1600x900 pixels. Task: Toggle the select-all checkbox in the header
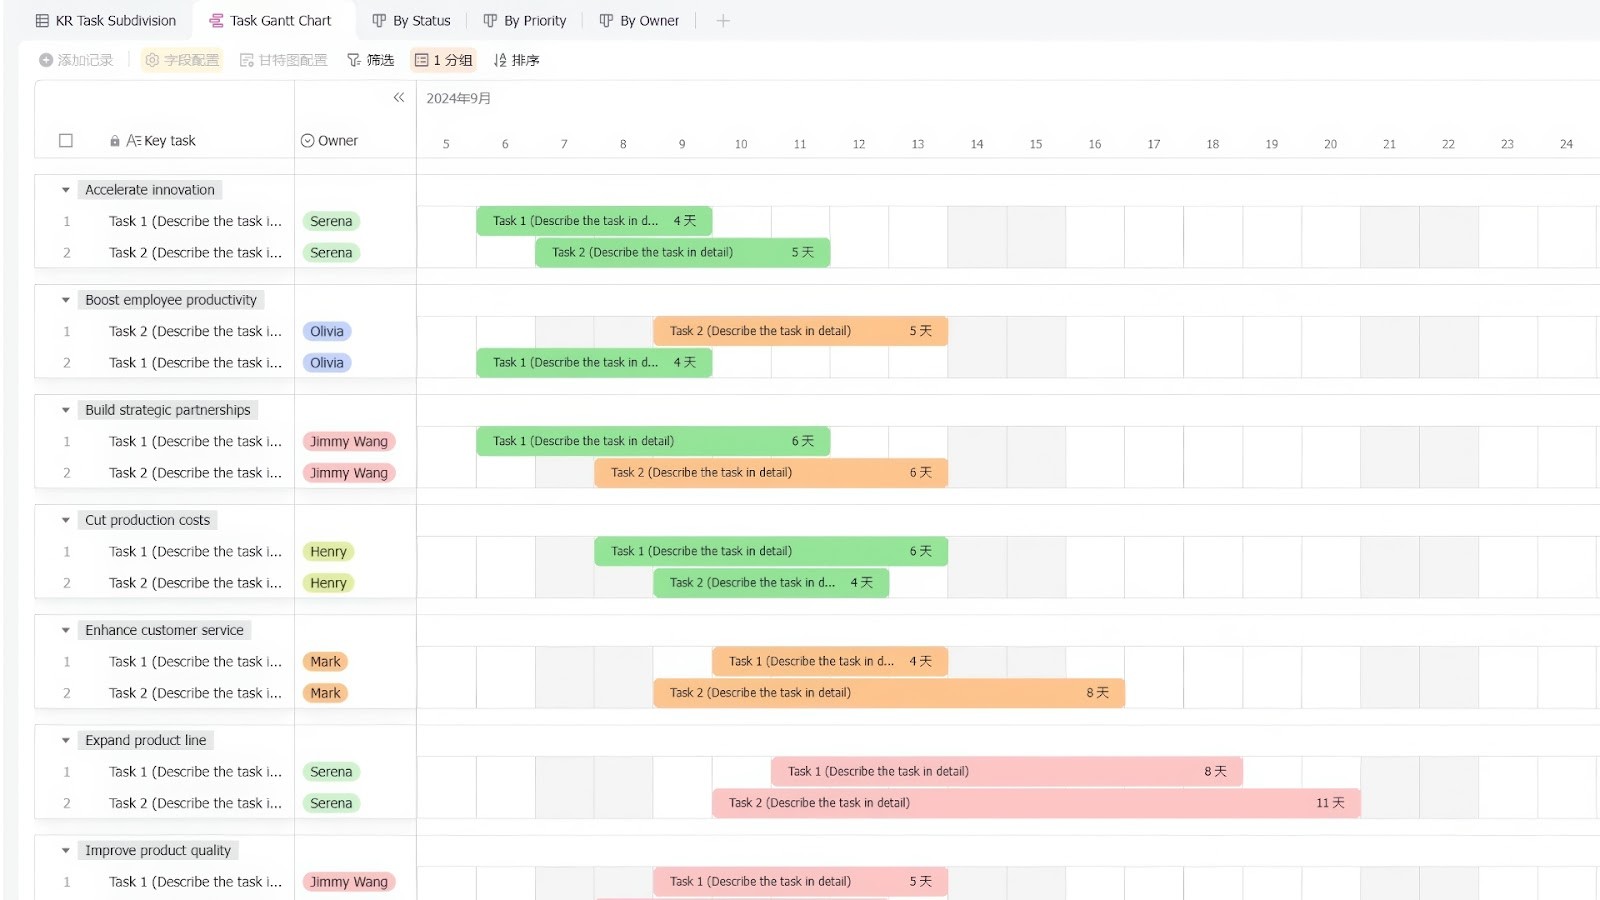[65, 140]
